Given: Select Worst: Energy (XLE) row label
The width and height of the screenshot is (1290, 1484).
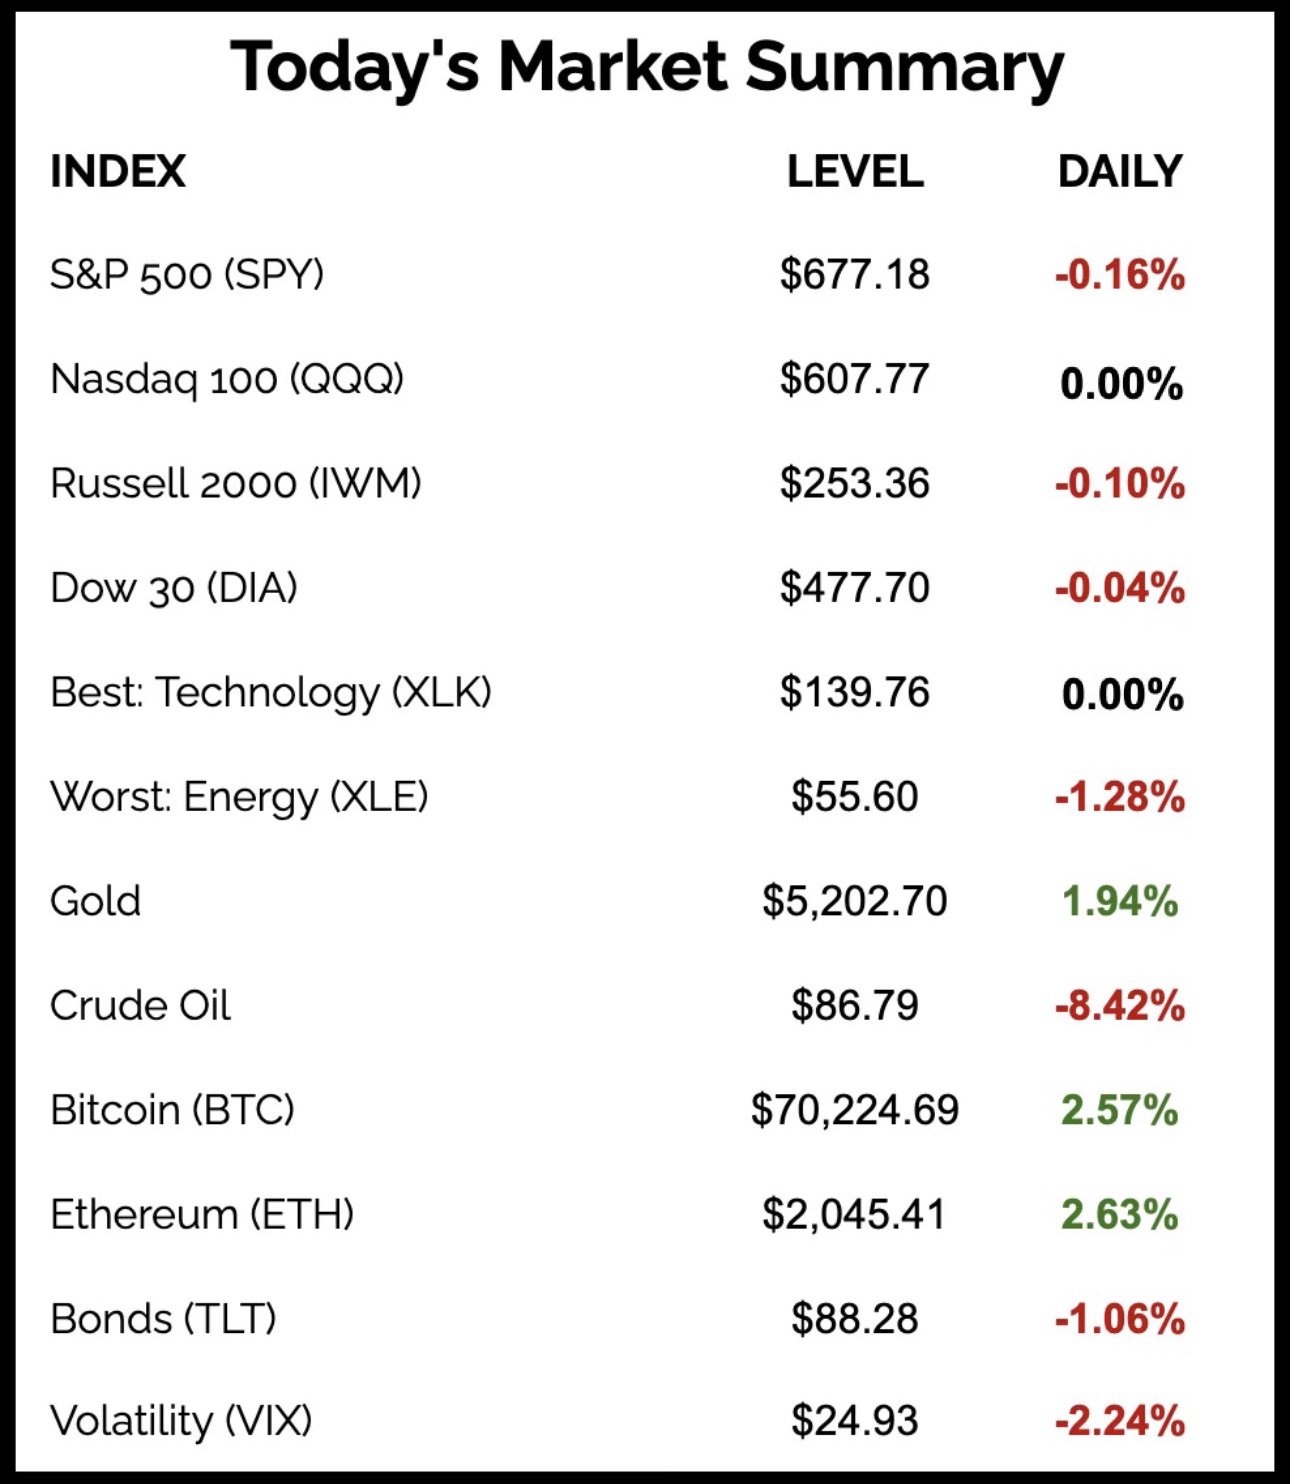Looking at the screenshot, I should (x=239, y=797).
